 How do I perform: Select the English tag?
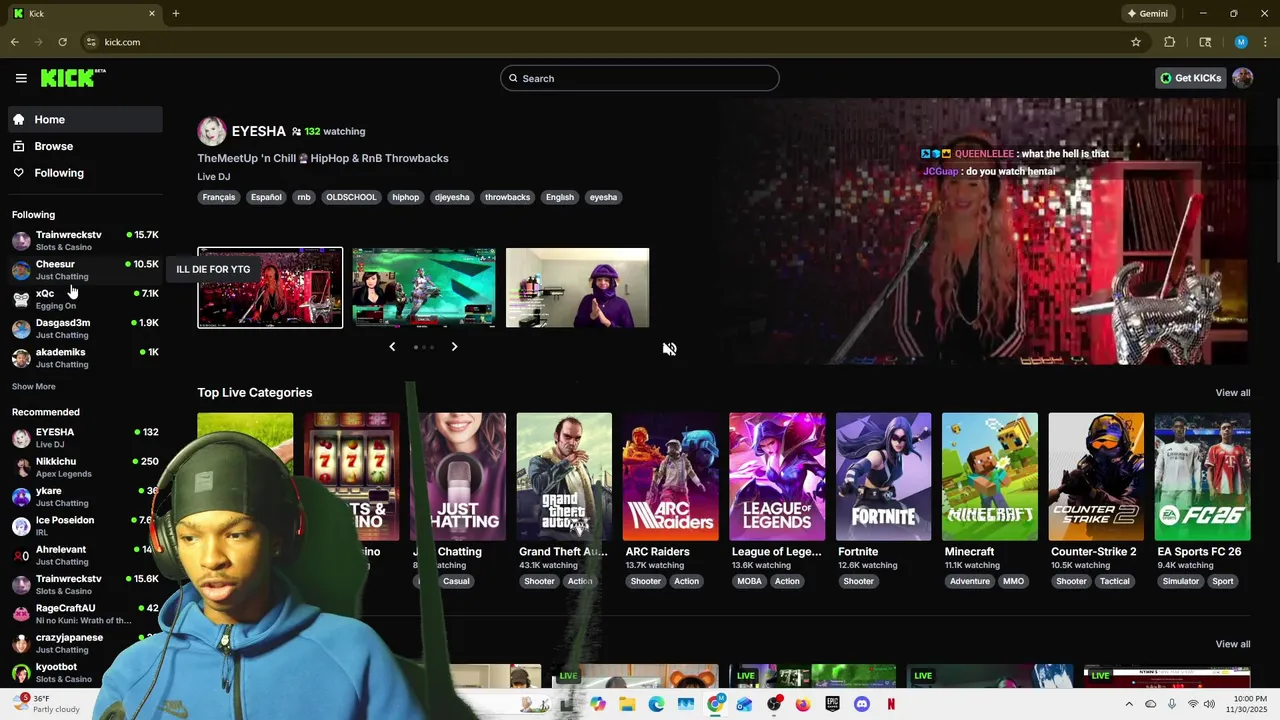click(560, 197)
